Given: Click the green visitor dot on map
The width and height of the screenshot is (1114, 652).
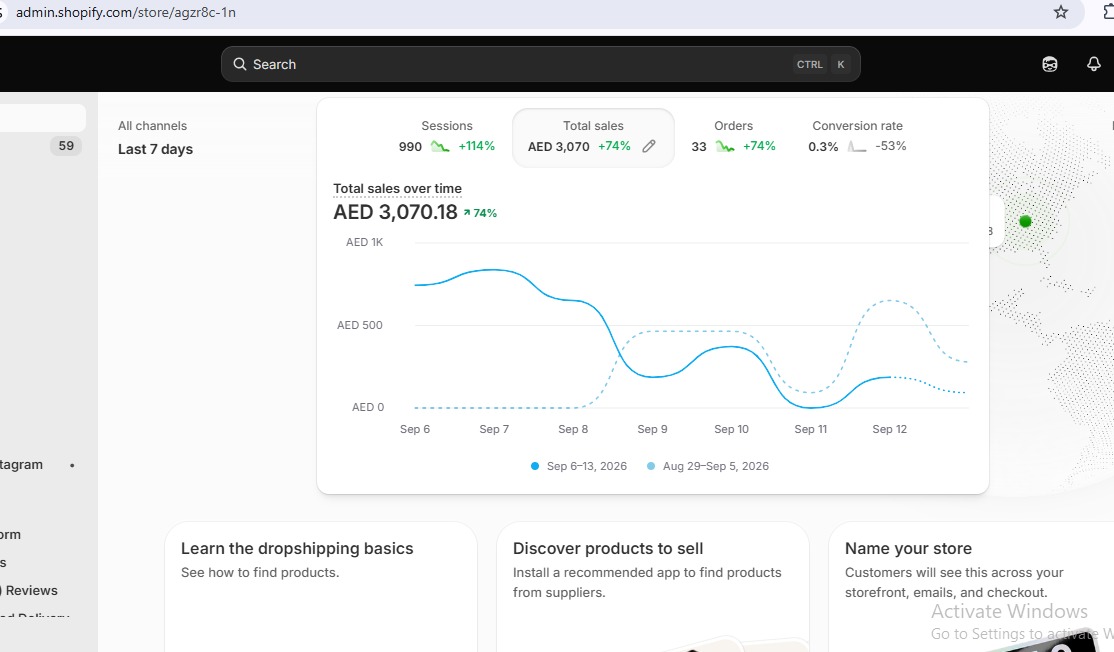Looking at the screenshot, I should pos(1025,222).
